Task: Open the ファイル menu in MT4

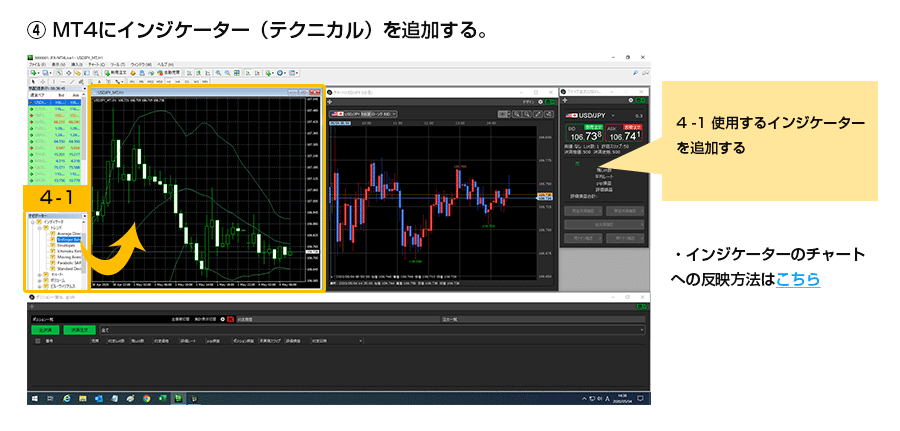Action: pyautogui.click(x=37, y=64)
